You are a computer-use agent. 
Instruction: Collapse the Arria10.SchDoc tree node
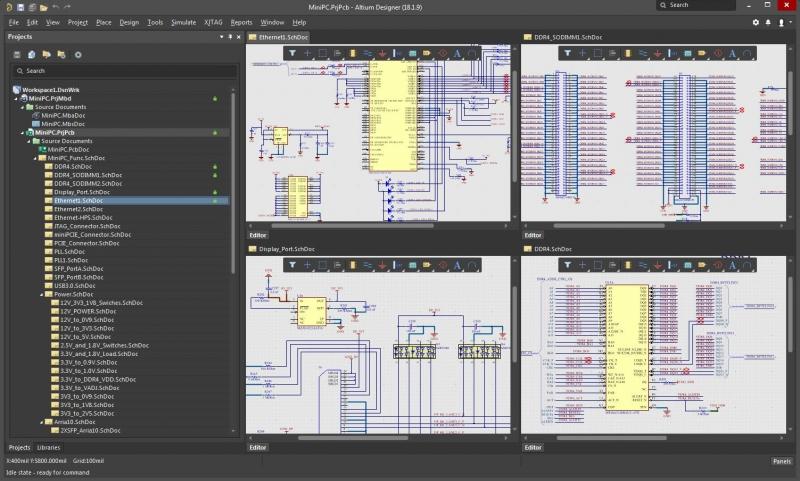42,422
